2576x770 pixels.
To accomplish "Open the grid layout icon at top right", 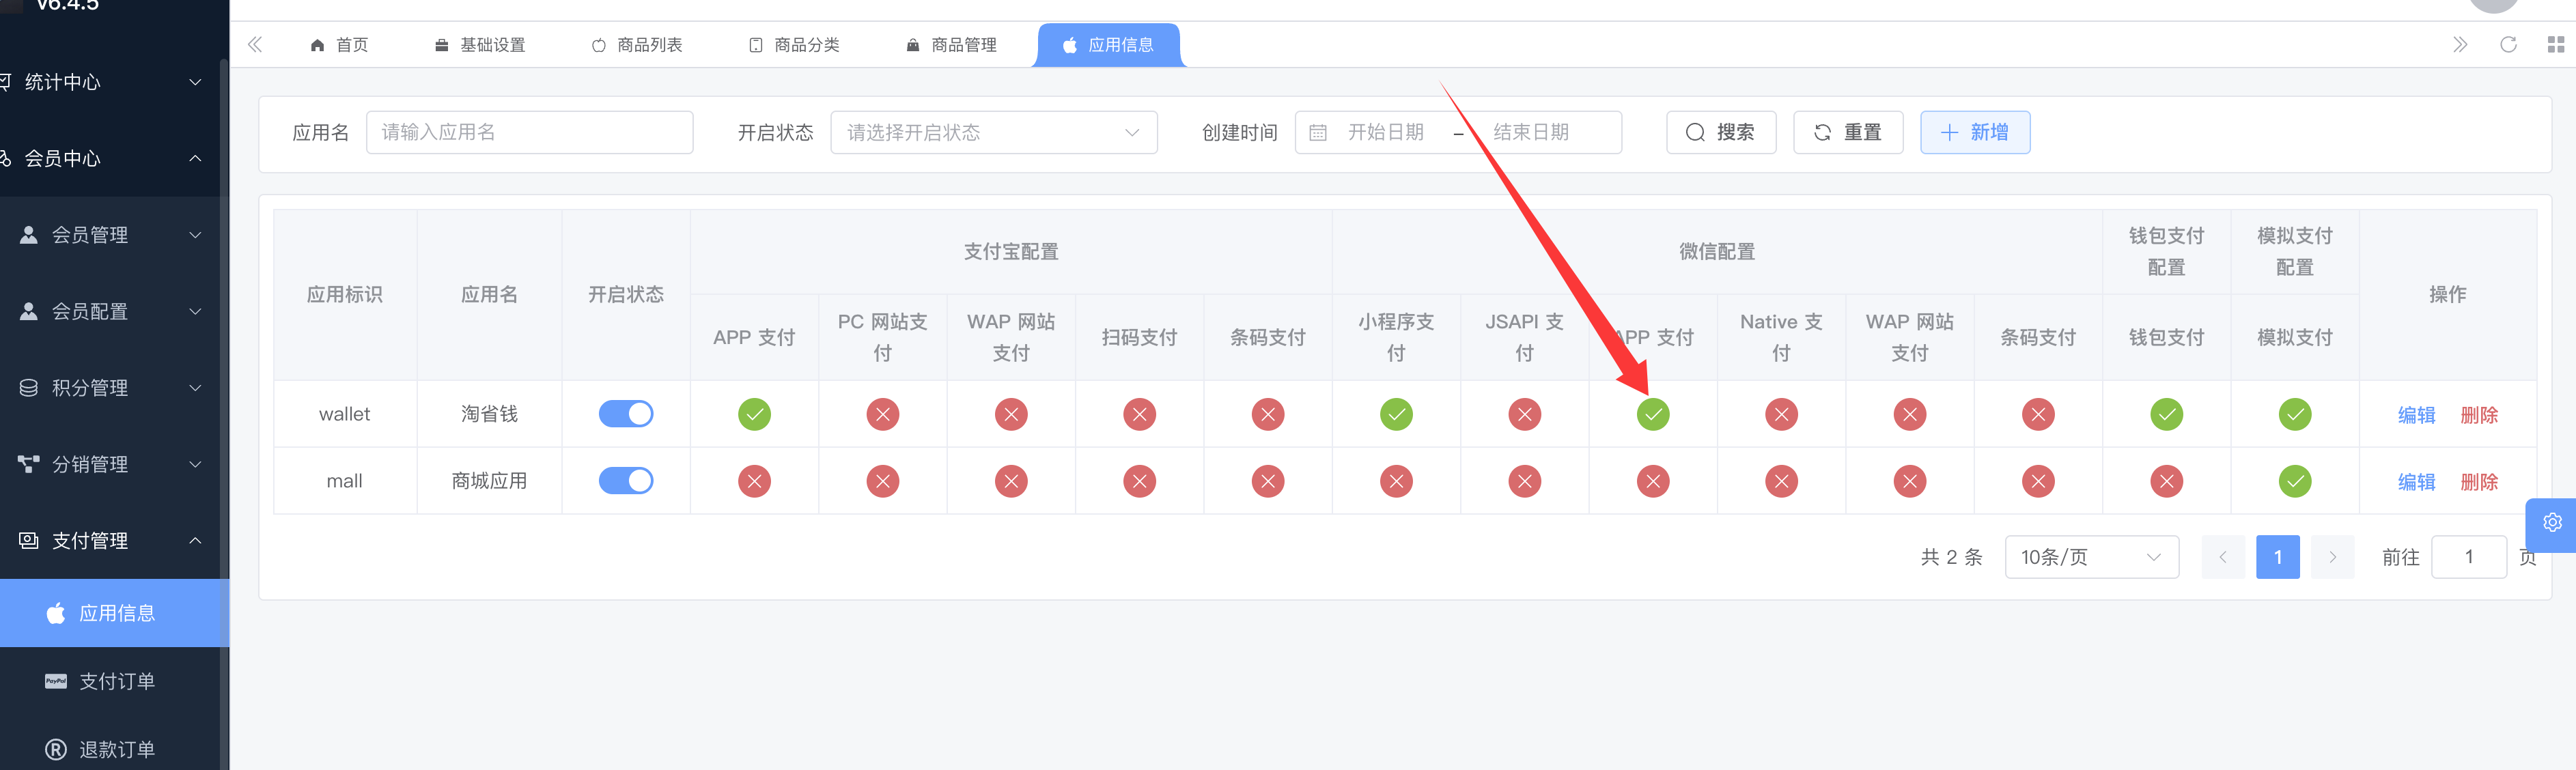I will point(2555,45).
